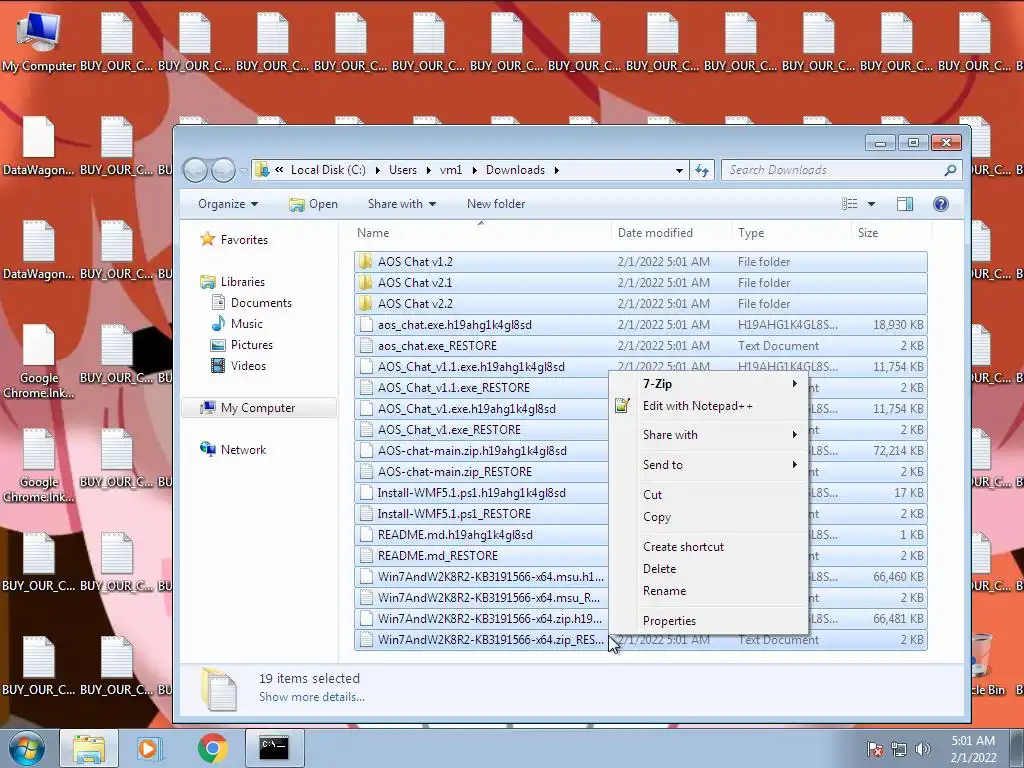Click the volume speaker tray icon
The image size is (1024, 768).
[x=923, y=749]
